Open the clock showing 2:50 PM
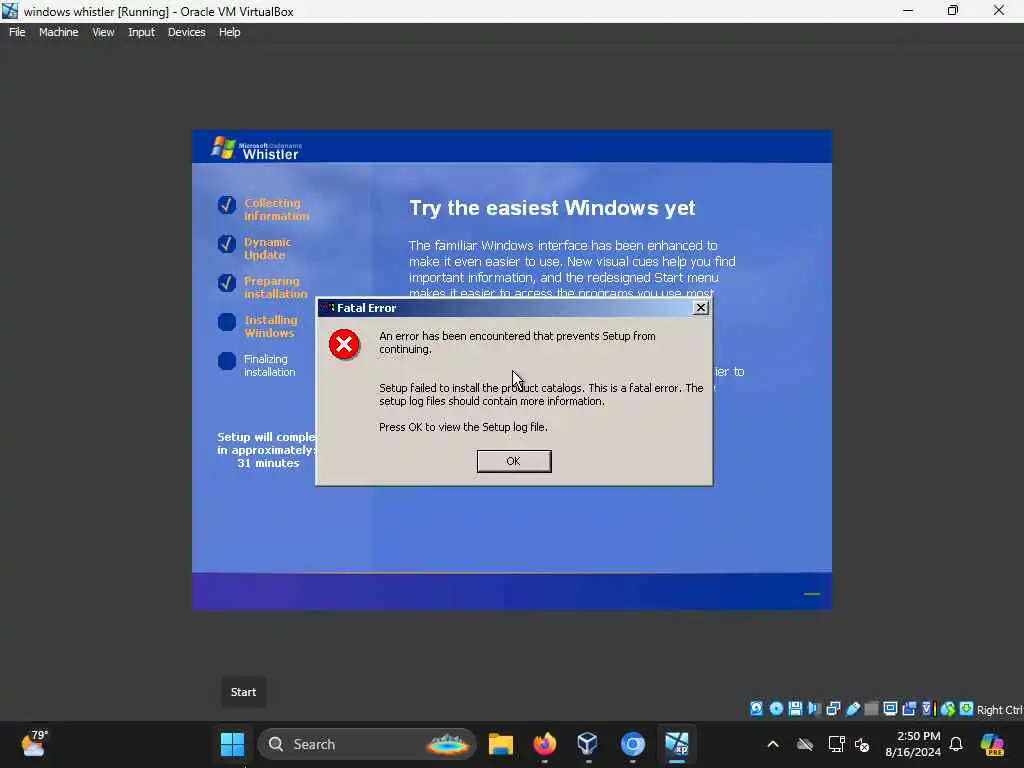 913,744
